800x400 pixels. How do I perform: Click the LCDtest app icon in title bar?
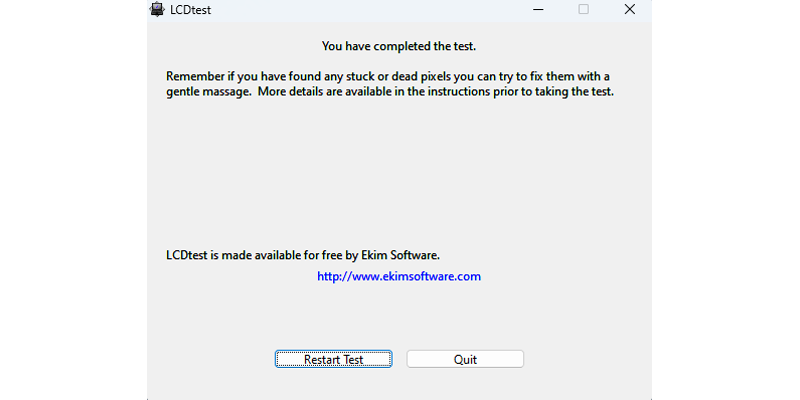pyautogui.click(x=158, y=10)
